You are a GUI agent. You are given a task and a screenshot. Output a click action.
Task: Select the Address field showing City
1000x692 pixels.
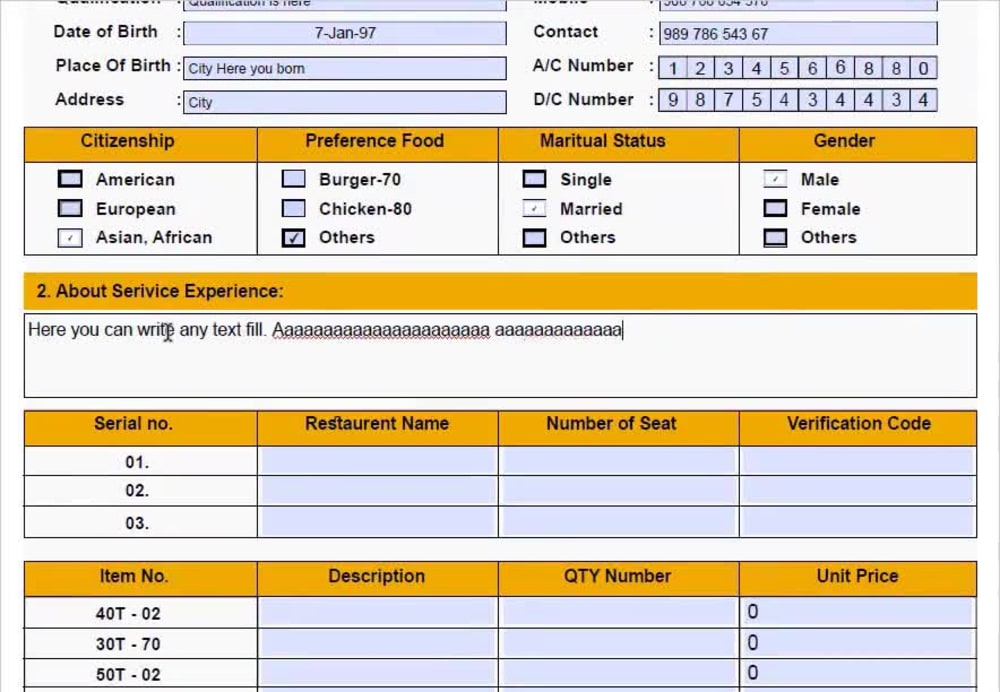point(346,101)
